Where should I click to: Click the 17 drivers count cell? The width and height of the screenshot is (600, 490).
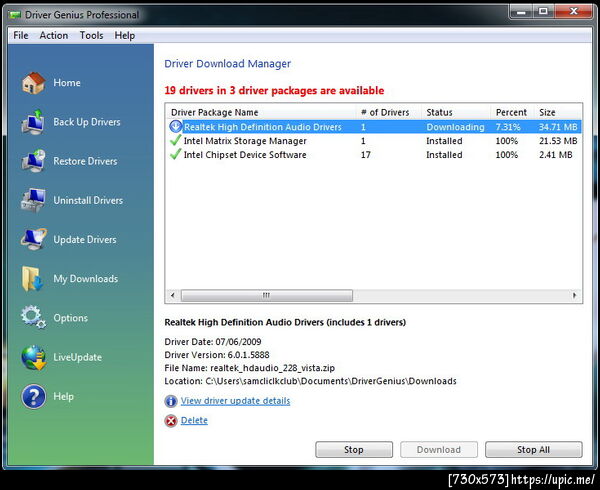(365, 155)
